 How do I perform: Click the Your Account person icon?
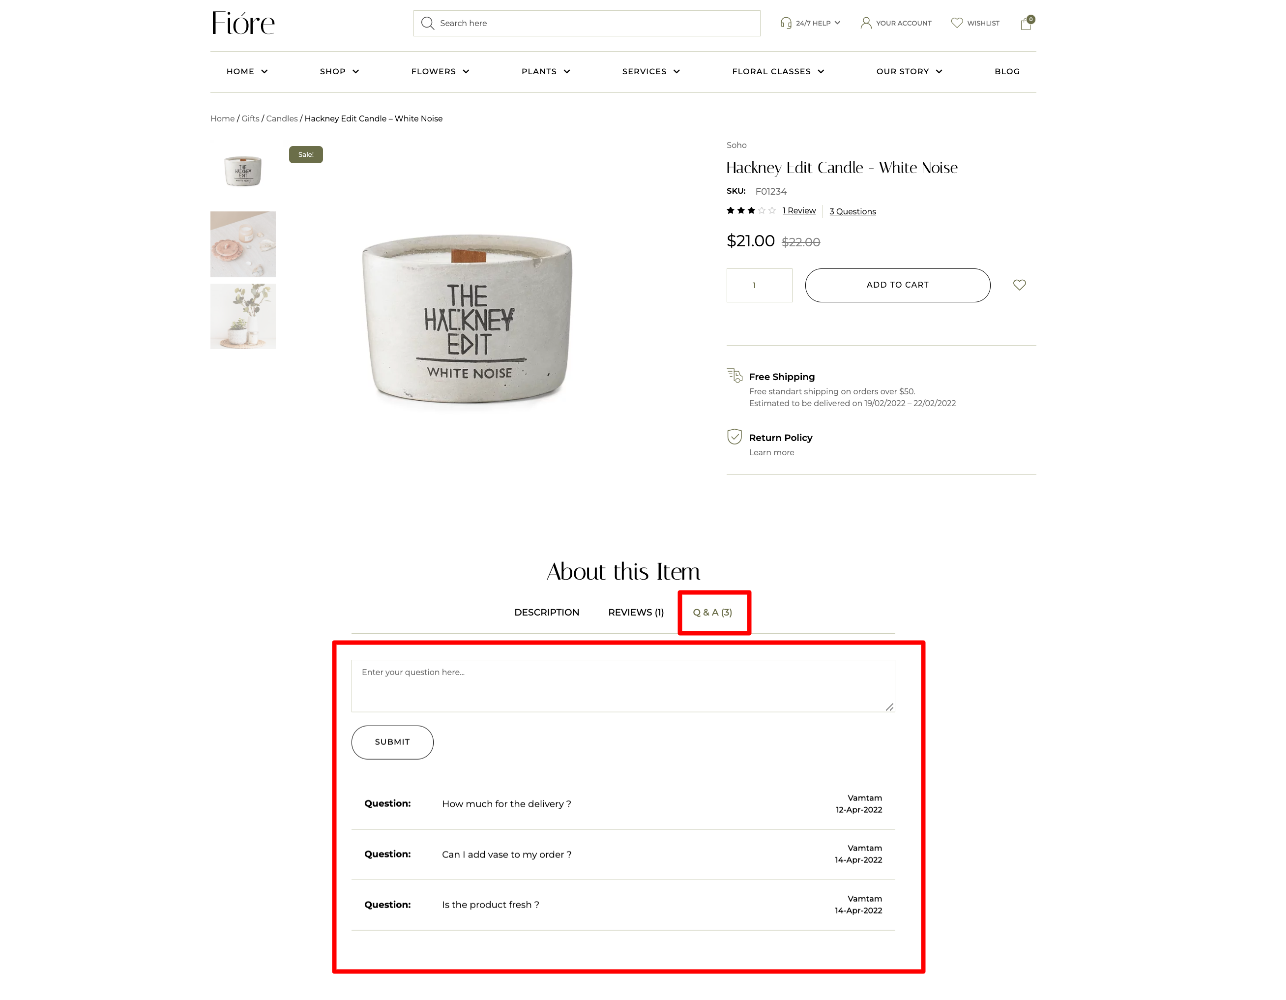point(866,22)
